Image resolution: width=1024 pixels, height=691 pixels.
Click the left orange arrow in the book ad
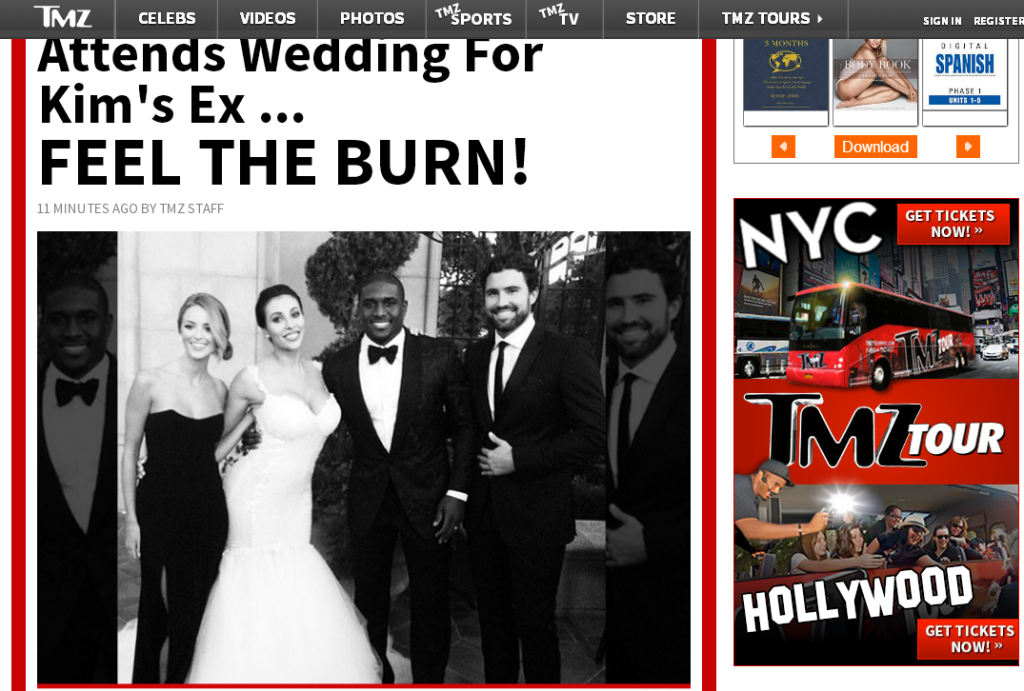(x=783, y=146)
